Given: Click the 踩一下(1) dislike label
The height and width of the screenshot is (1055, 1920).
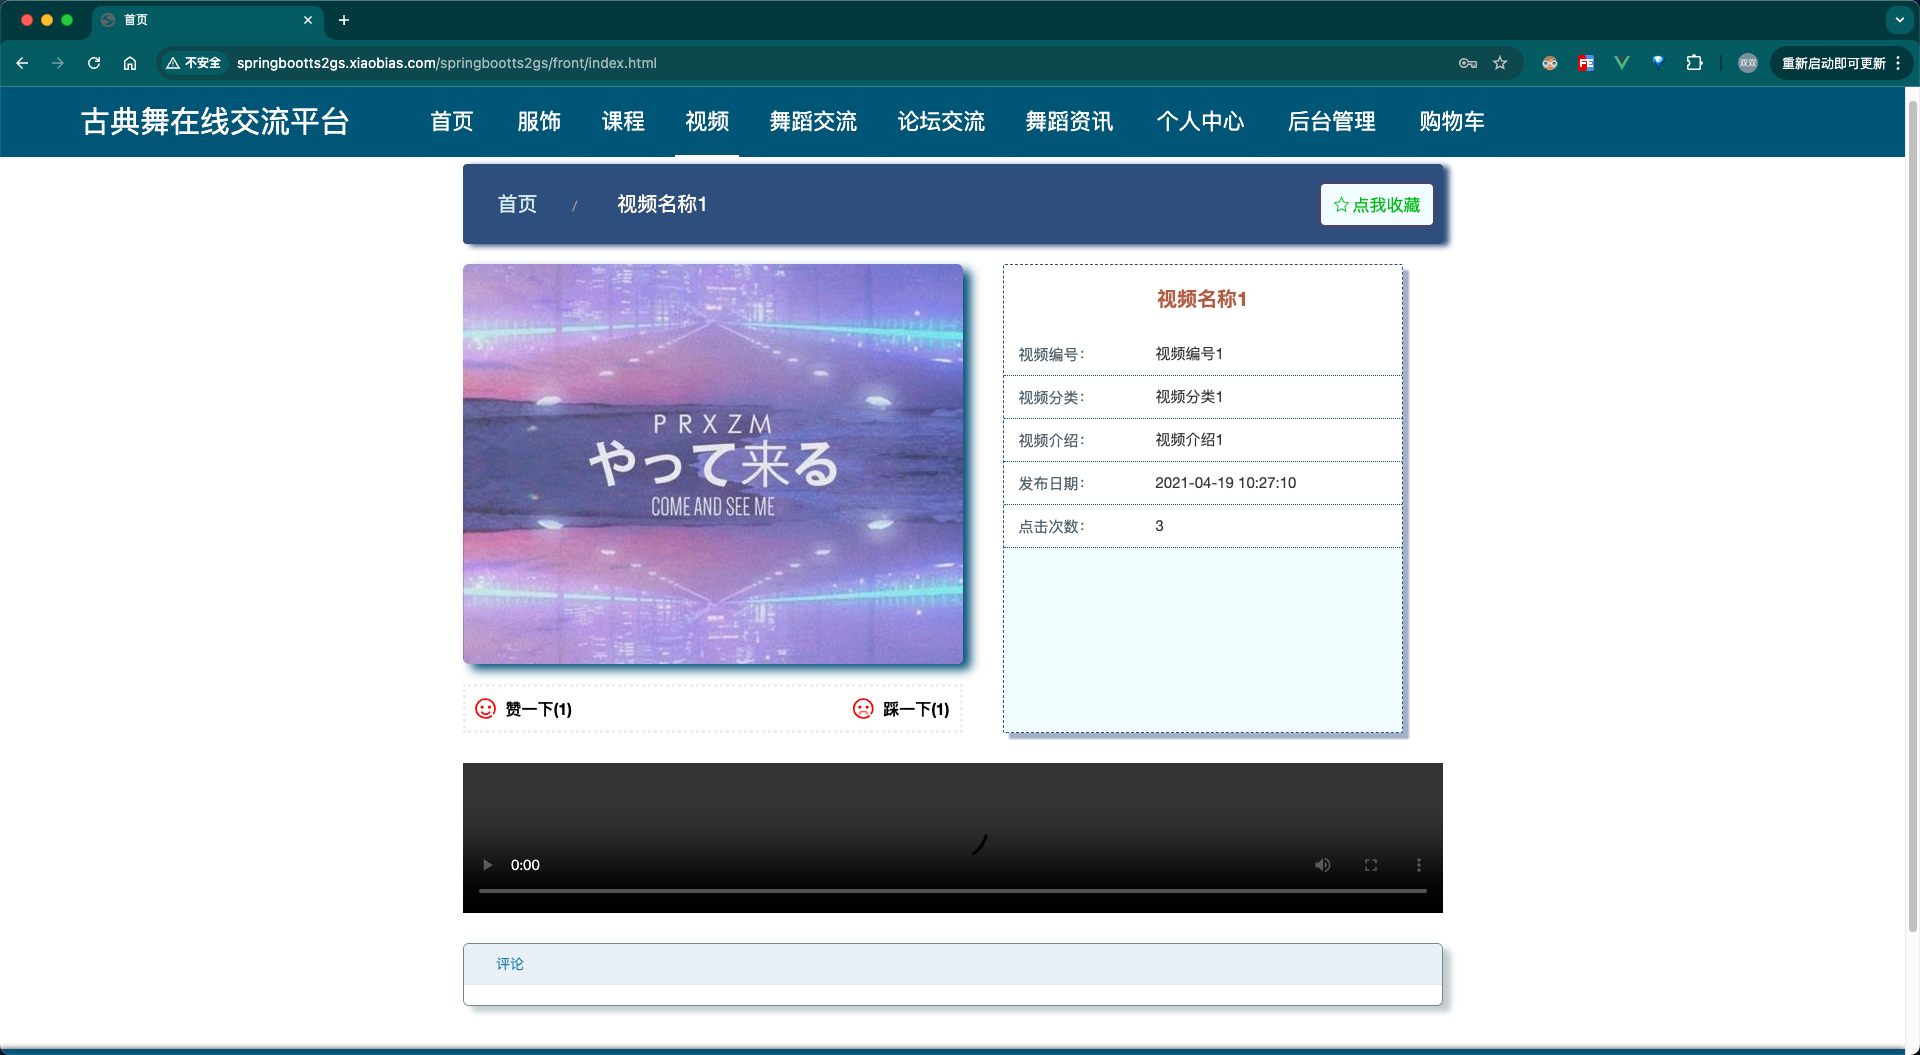Looking at the screenshot, I should coord(916,709).
